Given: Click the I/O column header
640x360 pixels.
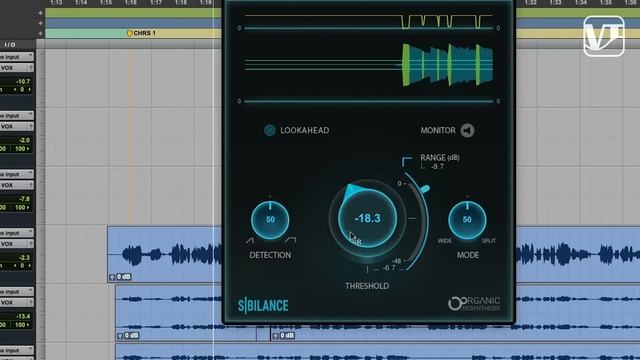Looking at the screenshot, I should click(10, 44).
